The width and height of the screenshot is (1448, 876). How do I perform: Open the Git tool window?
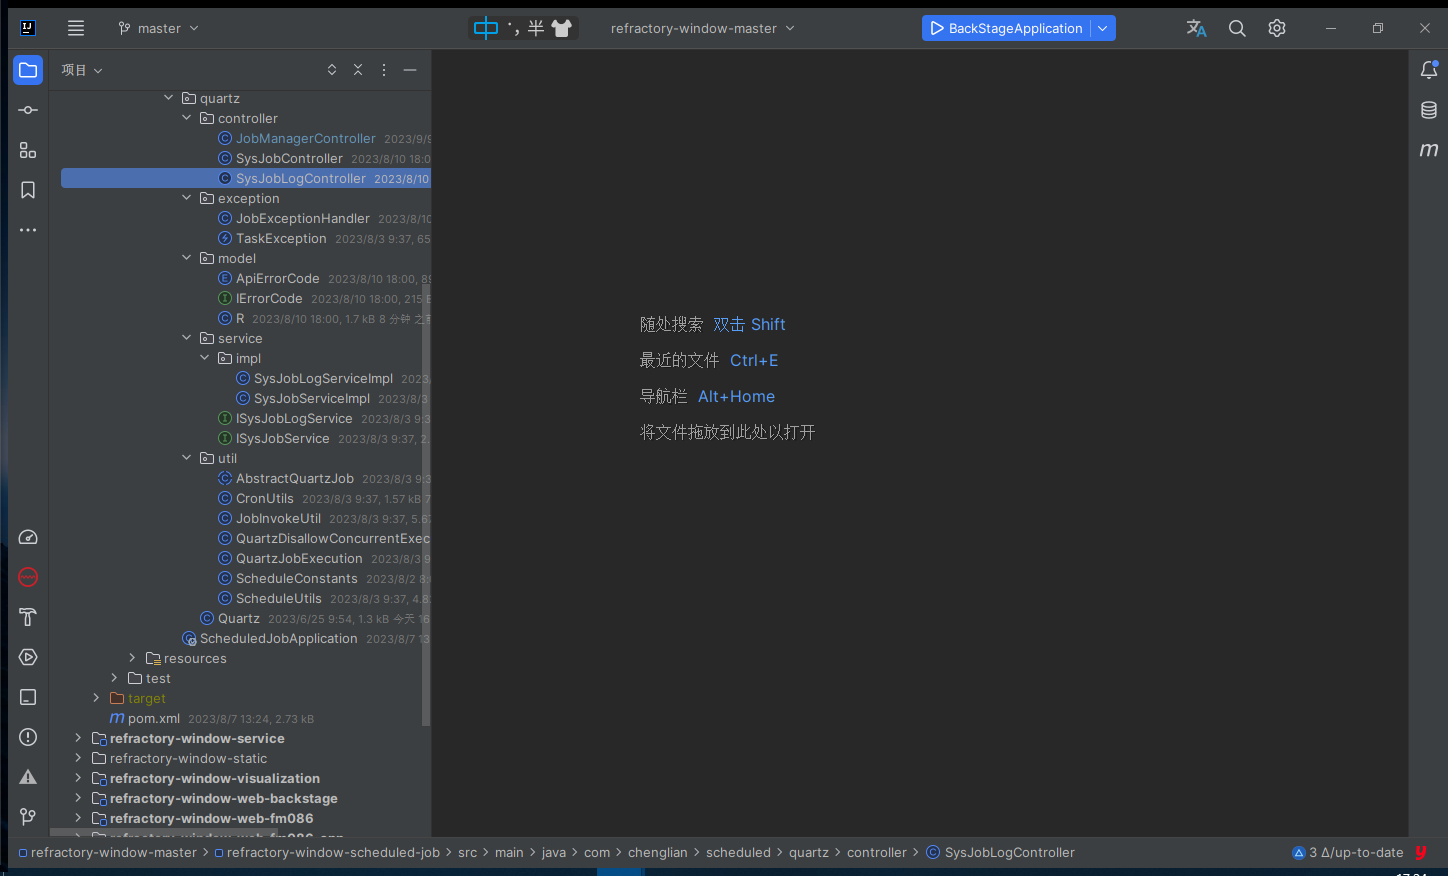28,817
